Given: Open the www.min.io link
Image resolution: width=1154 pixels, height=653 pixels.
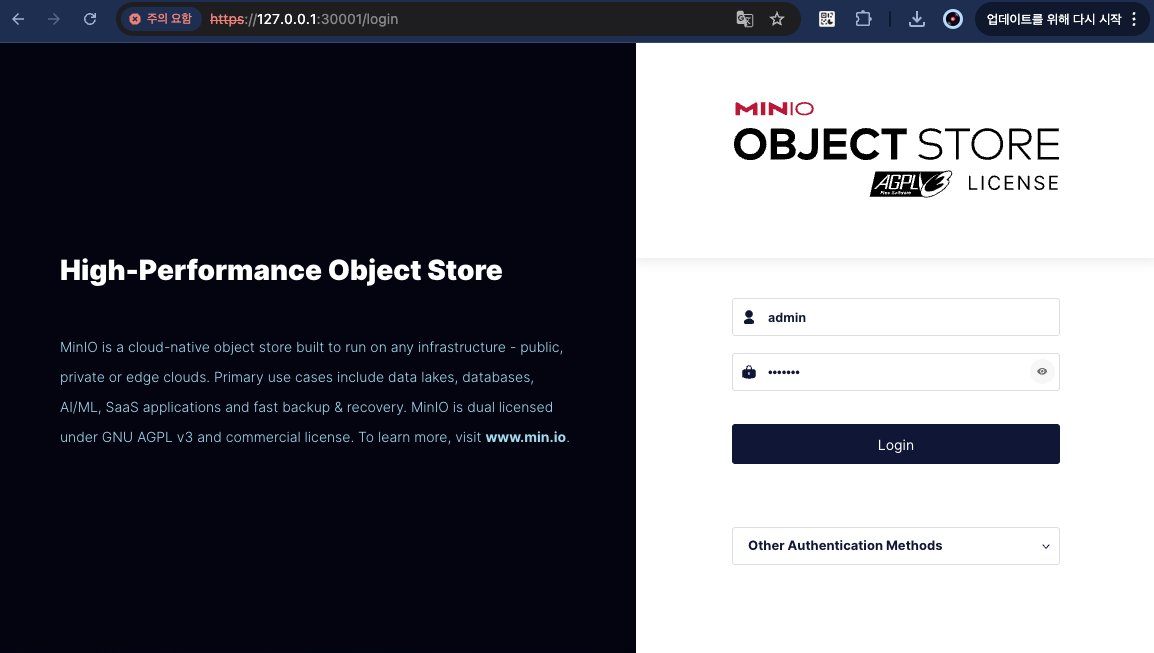Looking at the screenshot, I should [x=525, y=437].
